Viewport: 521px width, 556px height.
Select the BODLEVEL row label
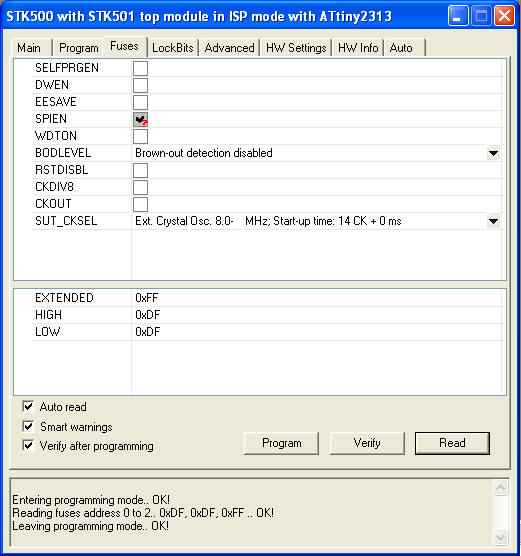(63, 153)
